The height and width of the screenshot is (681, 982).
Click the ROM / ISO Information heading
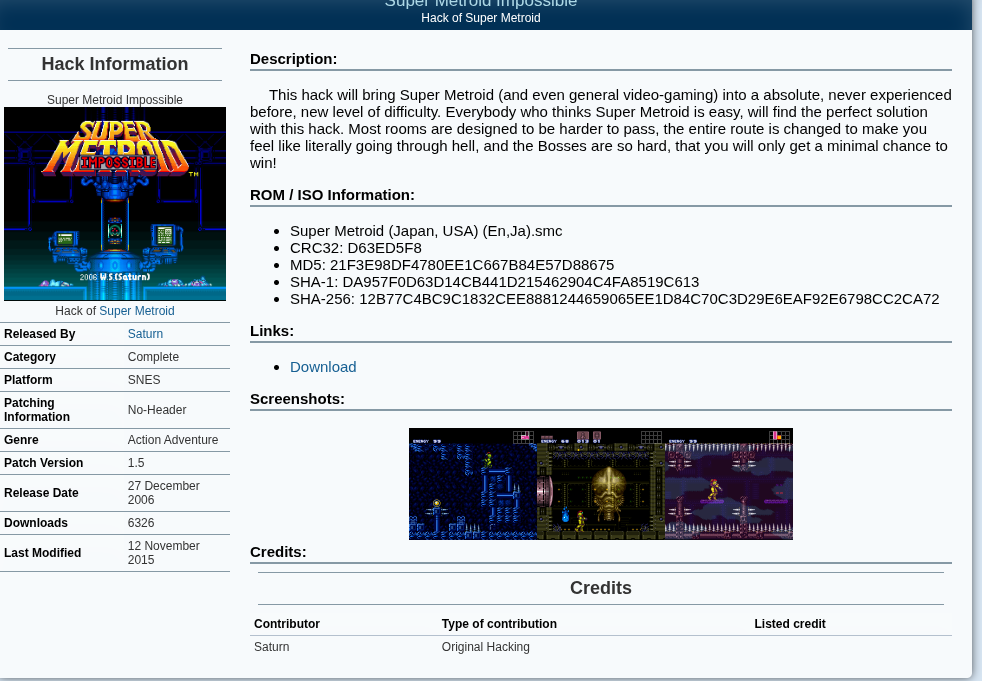pyautogui.click(x=333, y=195)
